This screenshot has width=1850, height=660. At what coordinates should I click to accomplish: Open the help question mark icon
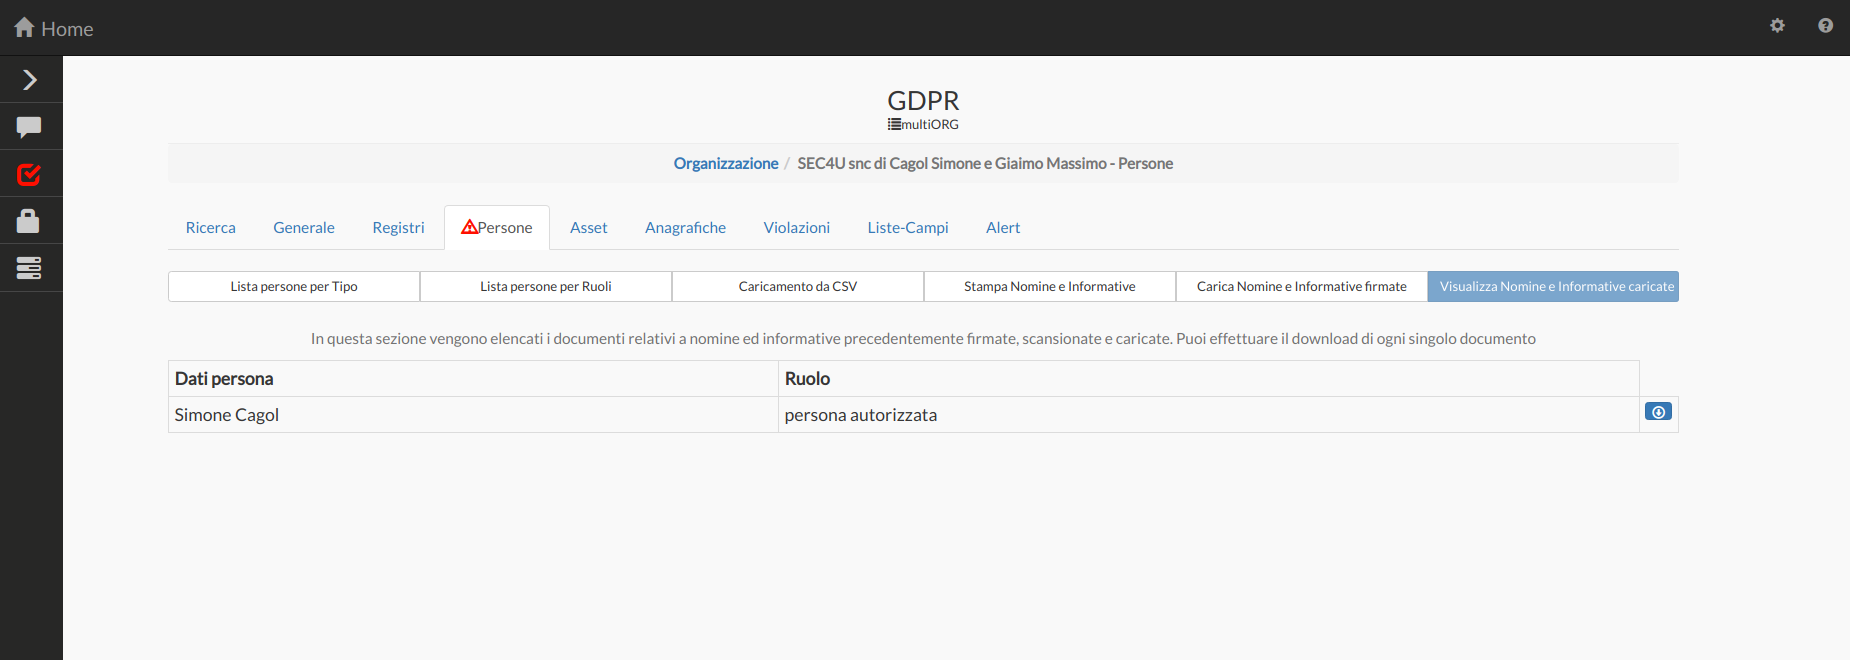[x=1825, y=26]
